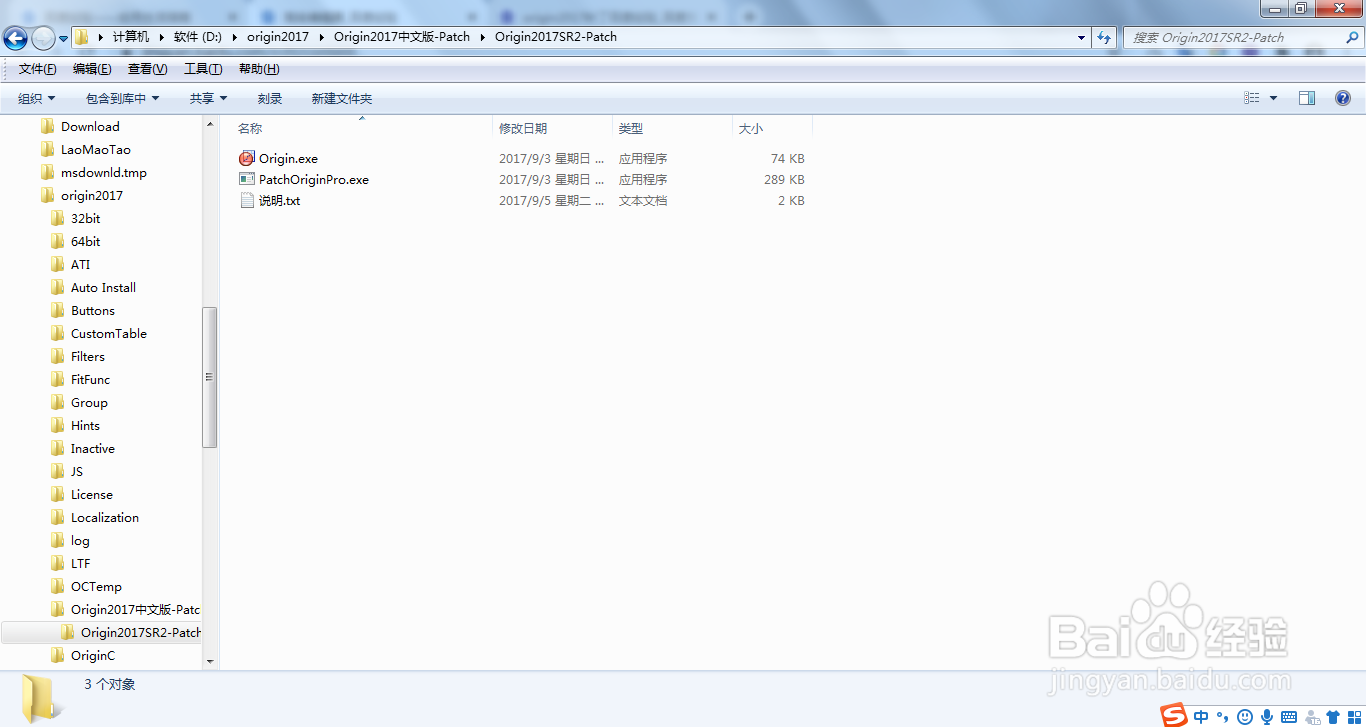Click the 刻录 button
Viewport: 1366px width, 727px height.
tap(270, 98)
